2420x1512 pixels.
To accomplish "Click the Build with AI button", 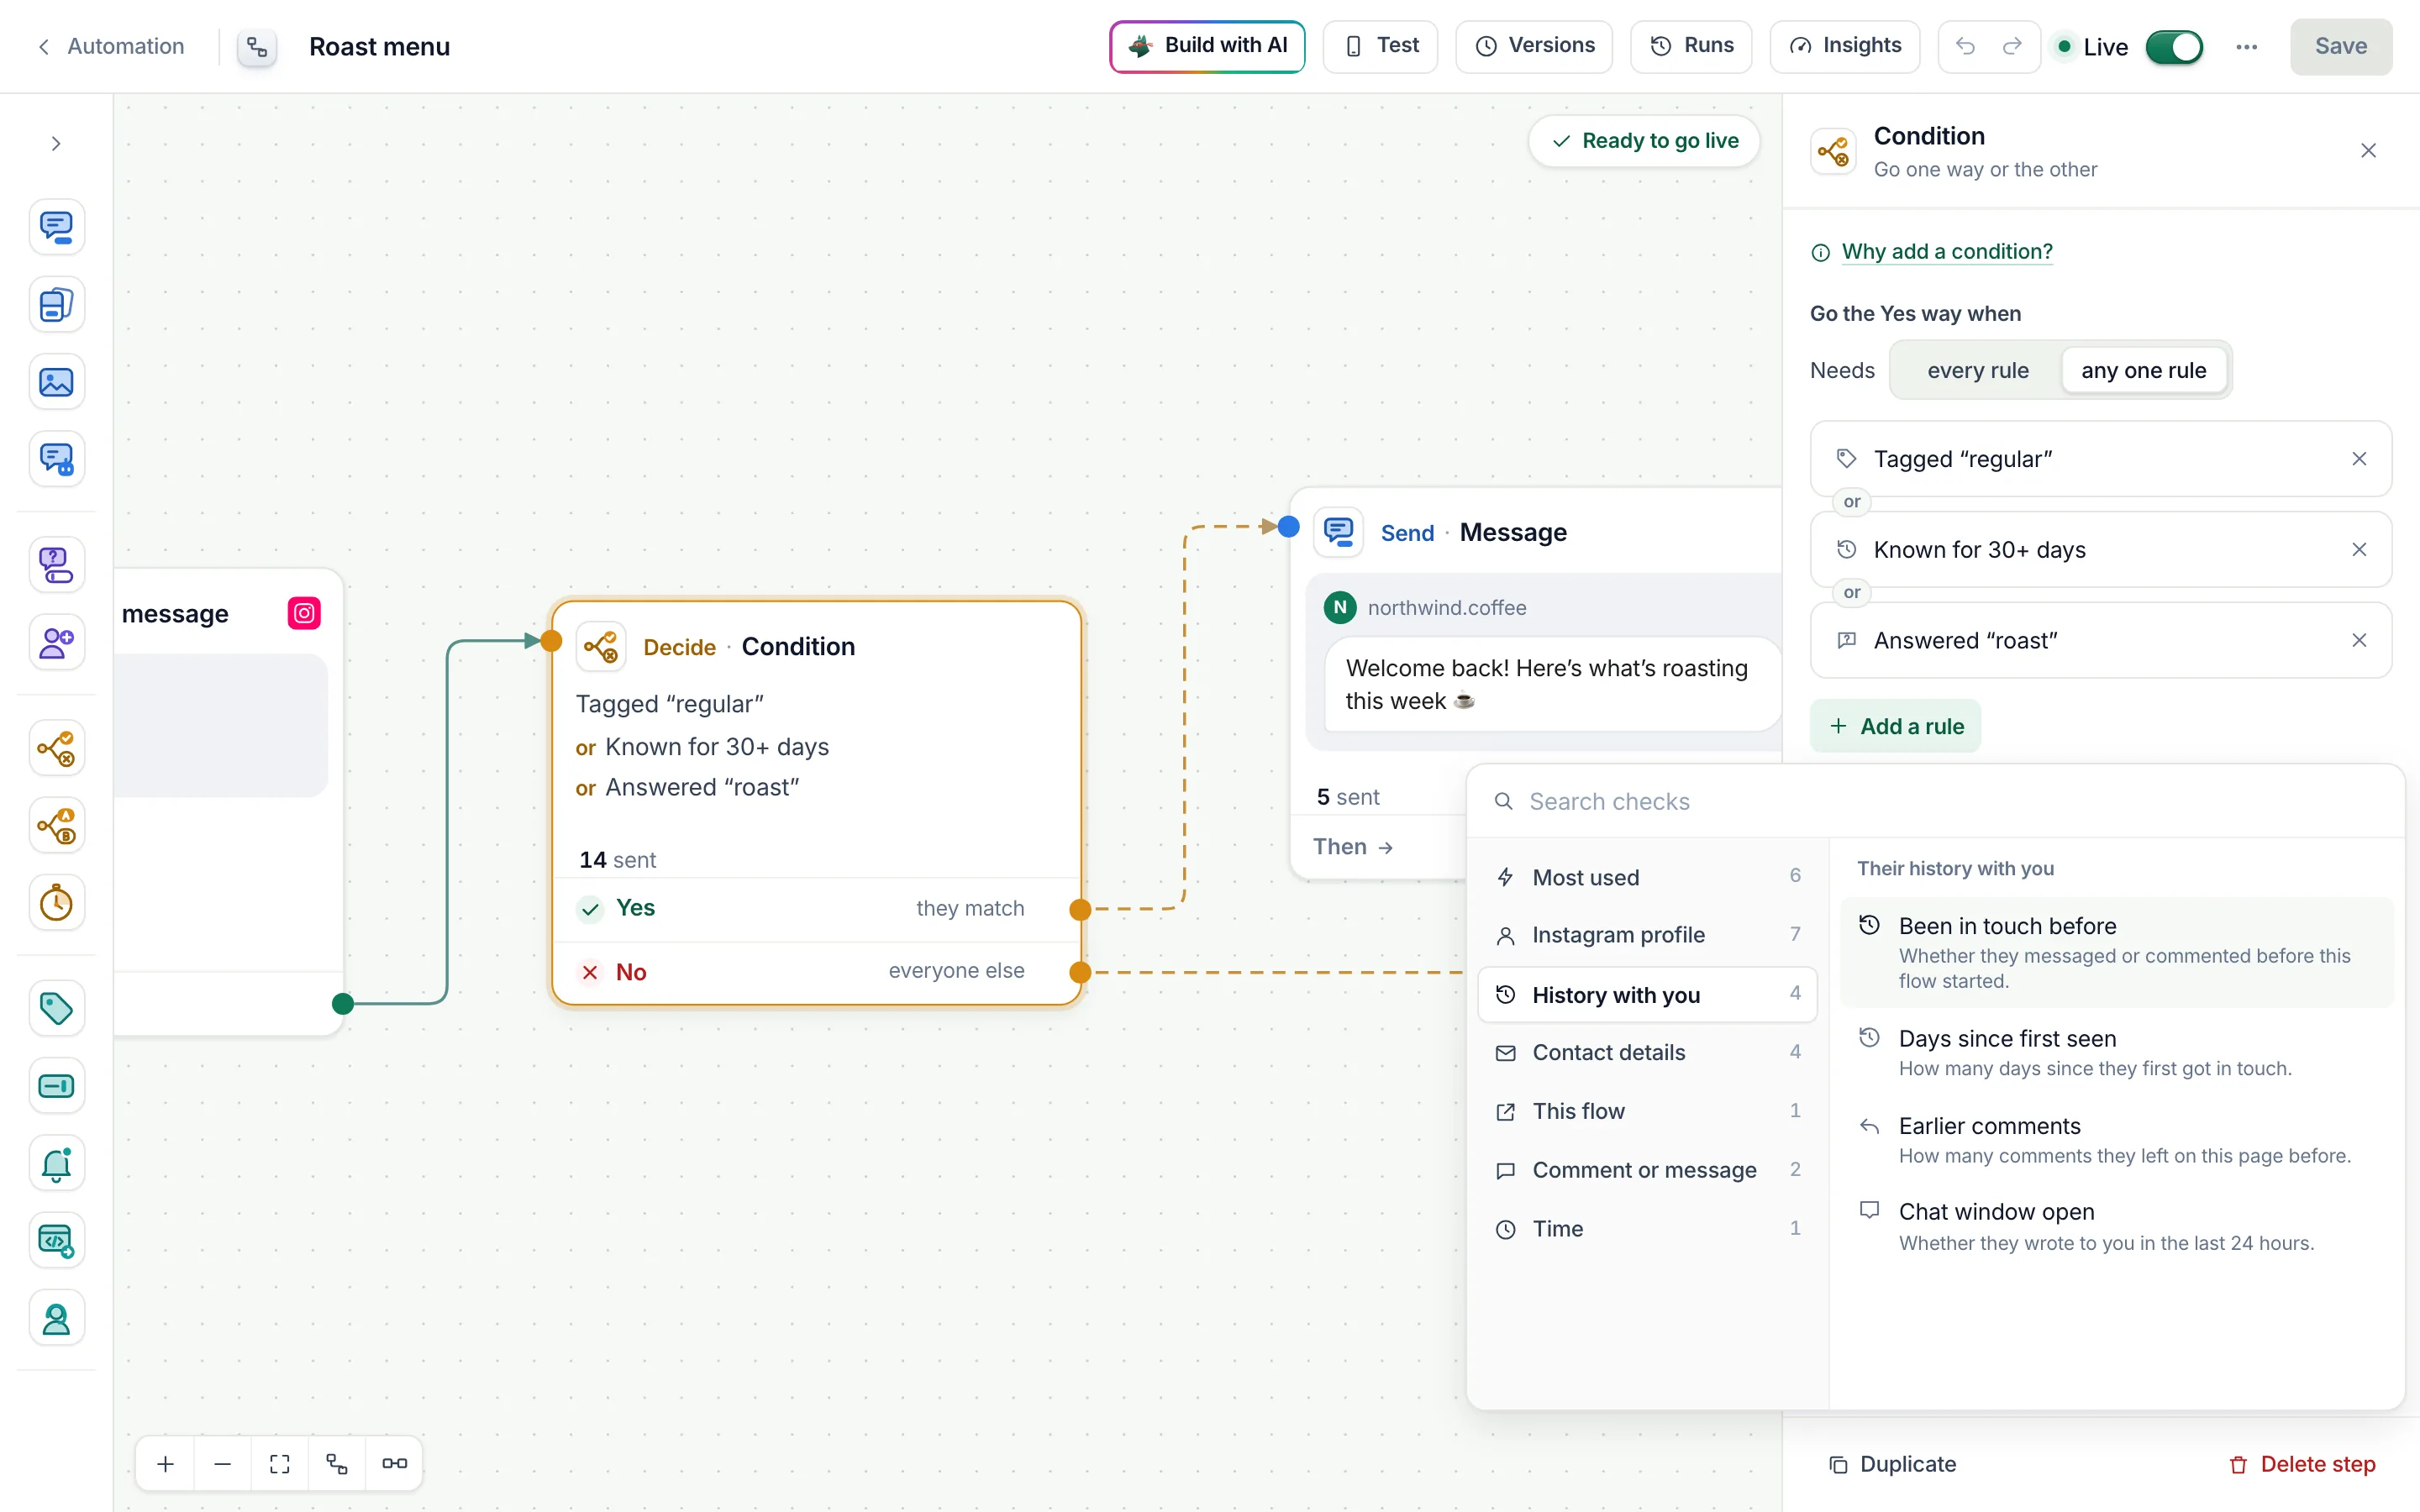I will tap(1207, 46).
